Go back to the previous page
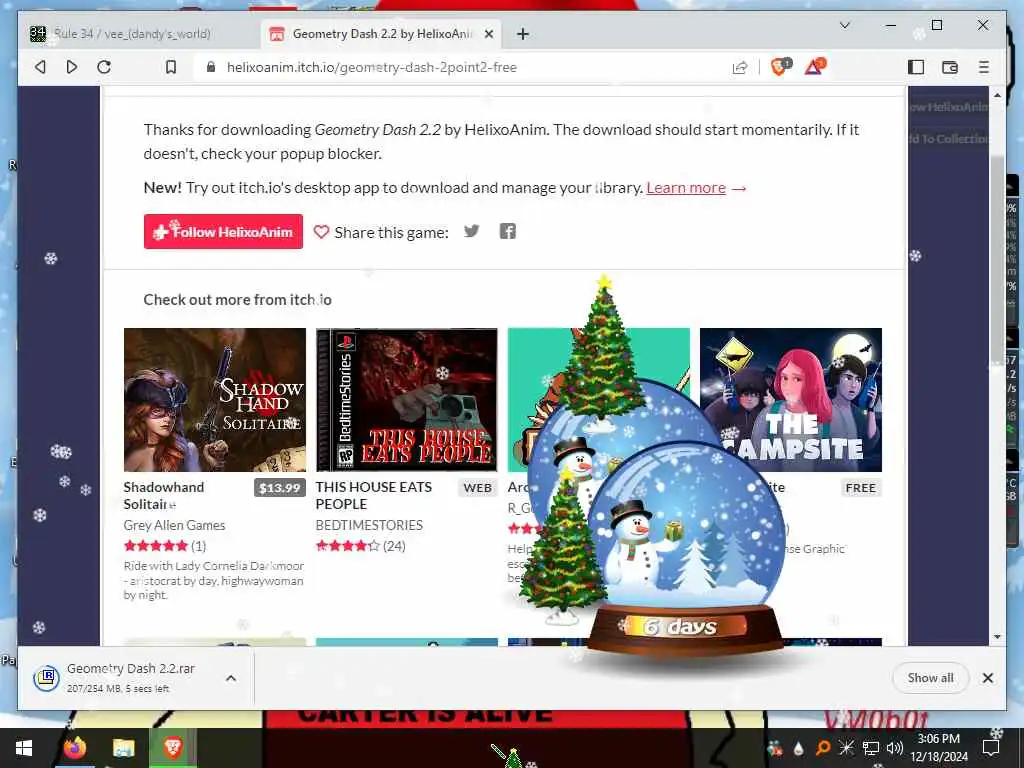Viewport: 1024px width, 768px height. point(40,67)
